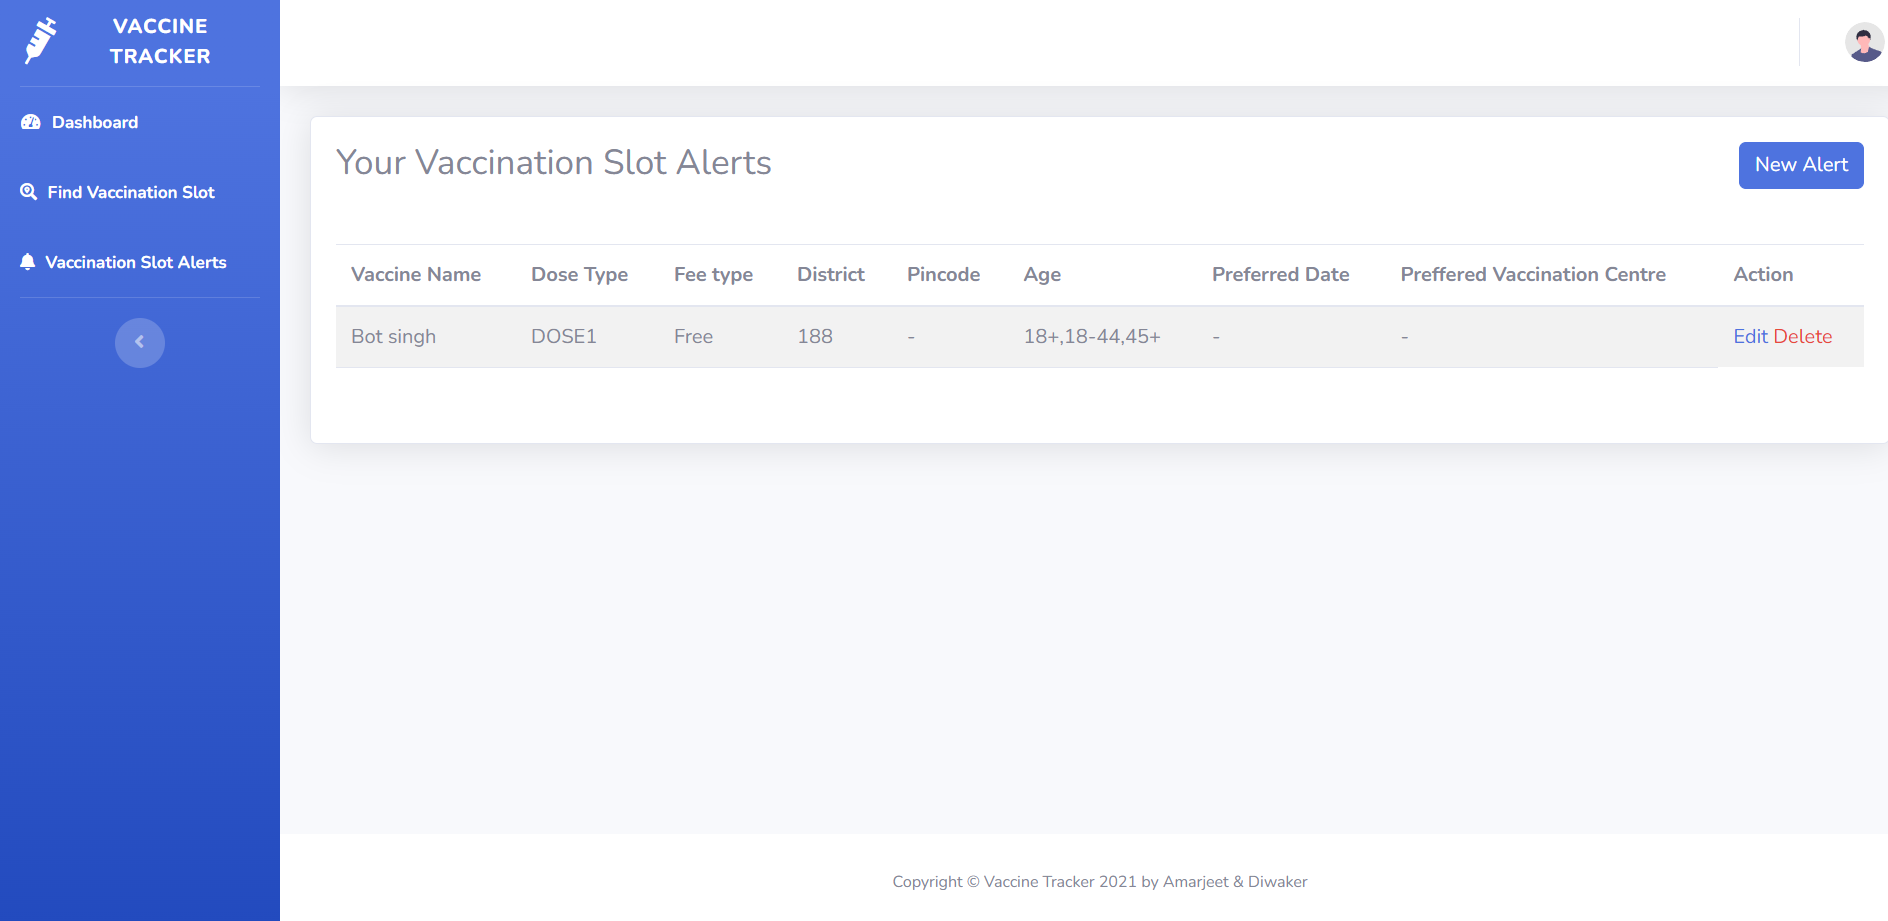
Task: Click the bell icon for Slot Alerts
Action: pyautogui.click(x=28, y=262)
